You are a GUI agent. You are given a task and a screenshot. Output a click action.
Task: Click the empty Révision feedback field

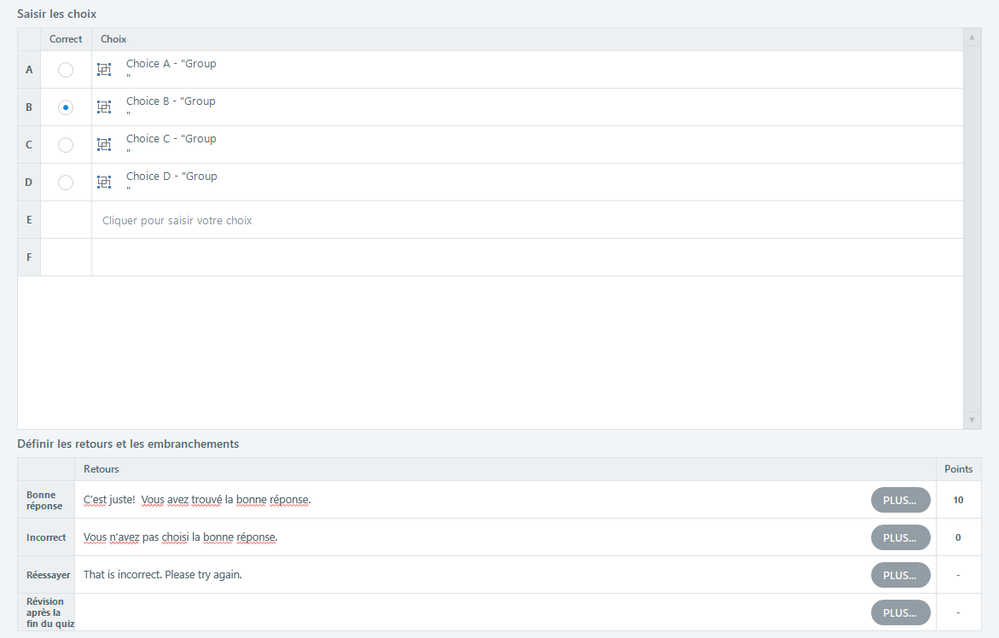point(471,613)
